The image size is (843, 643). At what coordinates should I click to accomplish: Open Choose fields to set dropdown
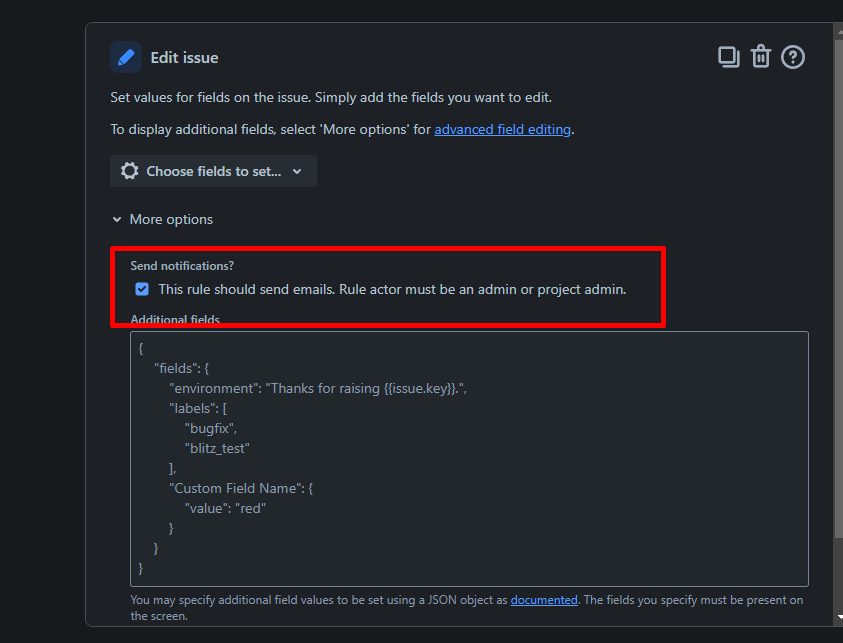click(x=213, y=171)
